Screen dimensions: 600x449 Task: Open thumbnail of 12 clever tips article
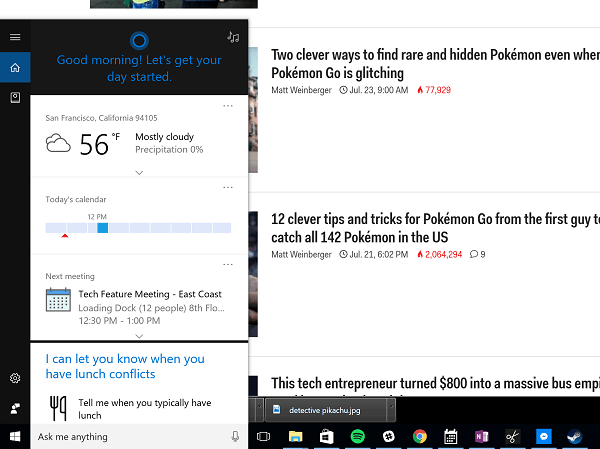coord(253,274)
